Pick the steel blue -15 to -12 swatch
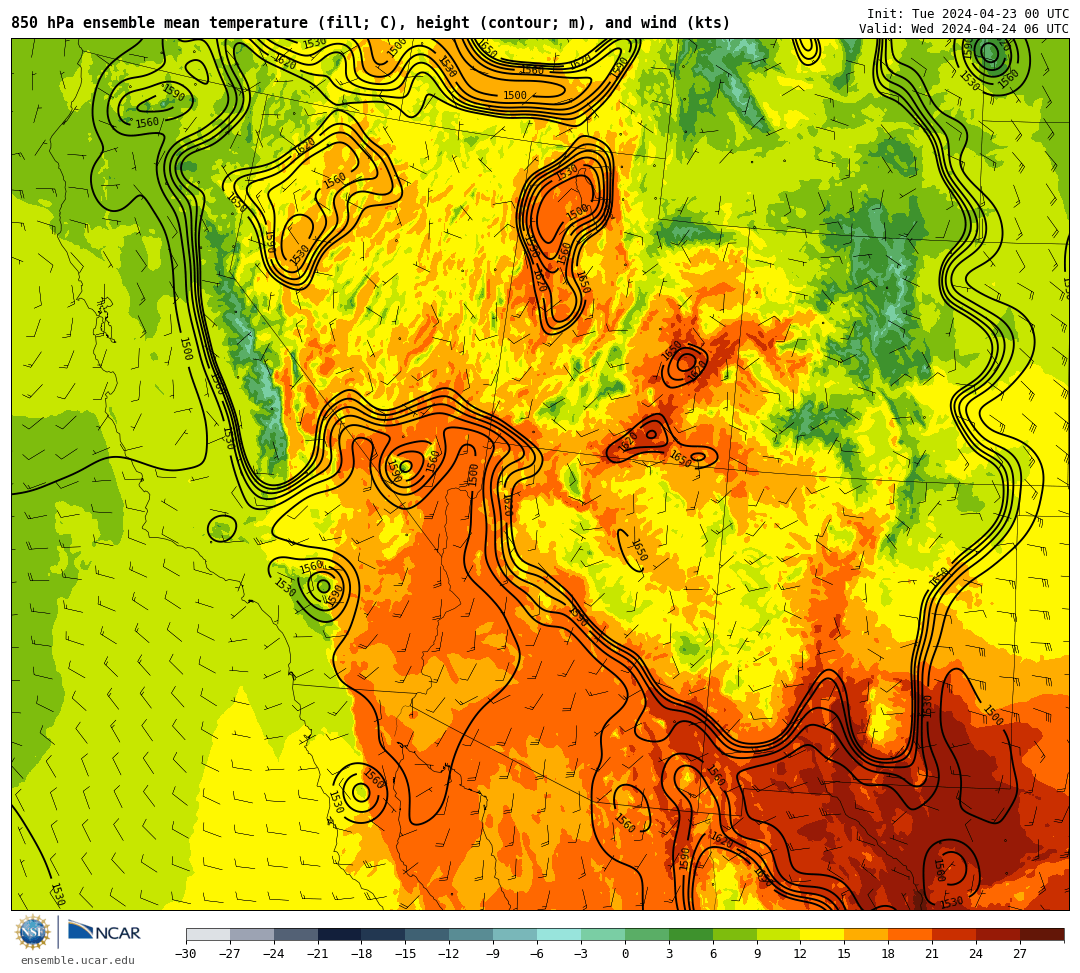1080x973 pixels. (x=428, y=934)
